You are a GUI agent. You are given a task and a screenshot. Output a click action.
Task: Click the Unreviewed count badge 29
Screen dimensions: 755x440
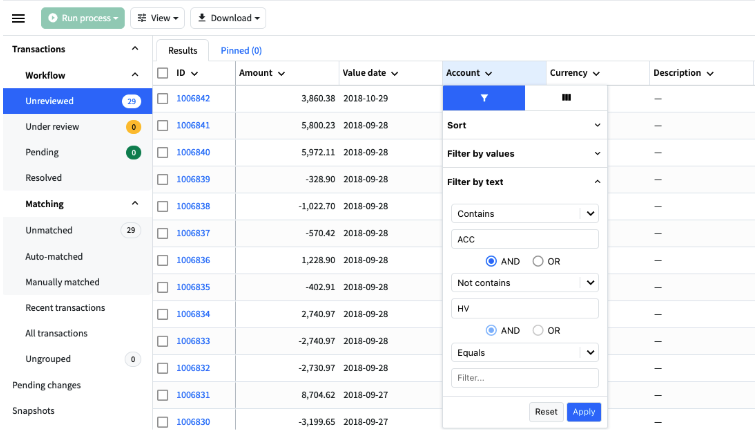pyautogui.click(x=131, y=101)
